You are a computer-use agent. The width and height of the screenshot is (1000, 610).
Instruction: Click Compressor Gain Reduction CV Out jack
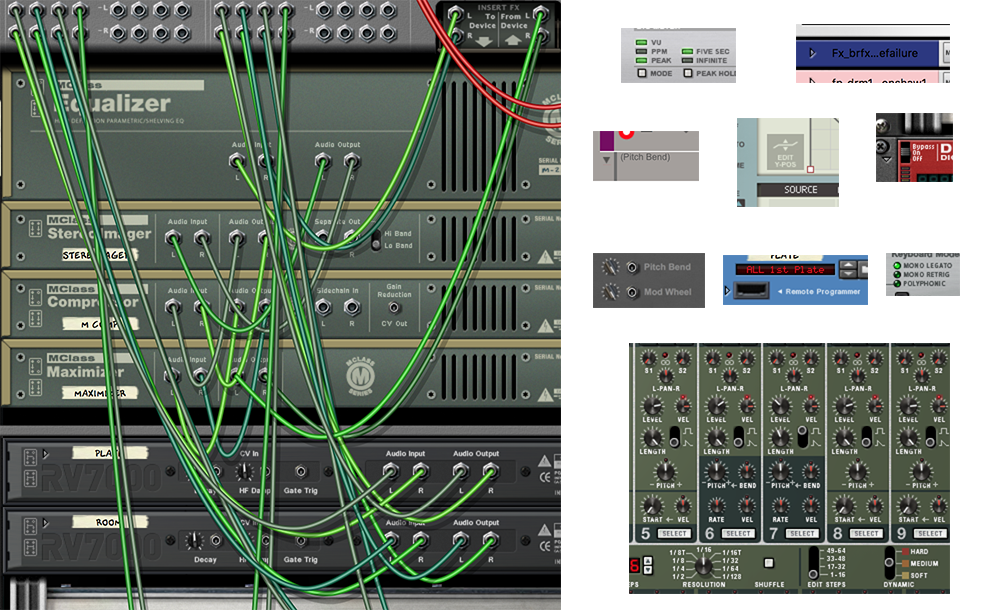point(394,308)
